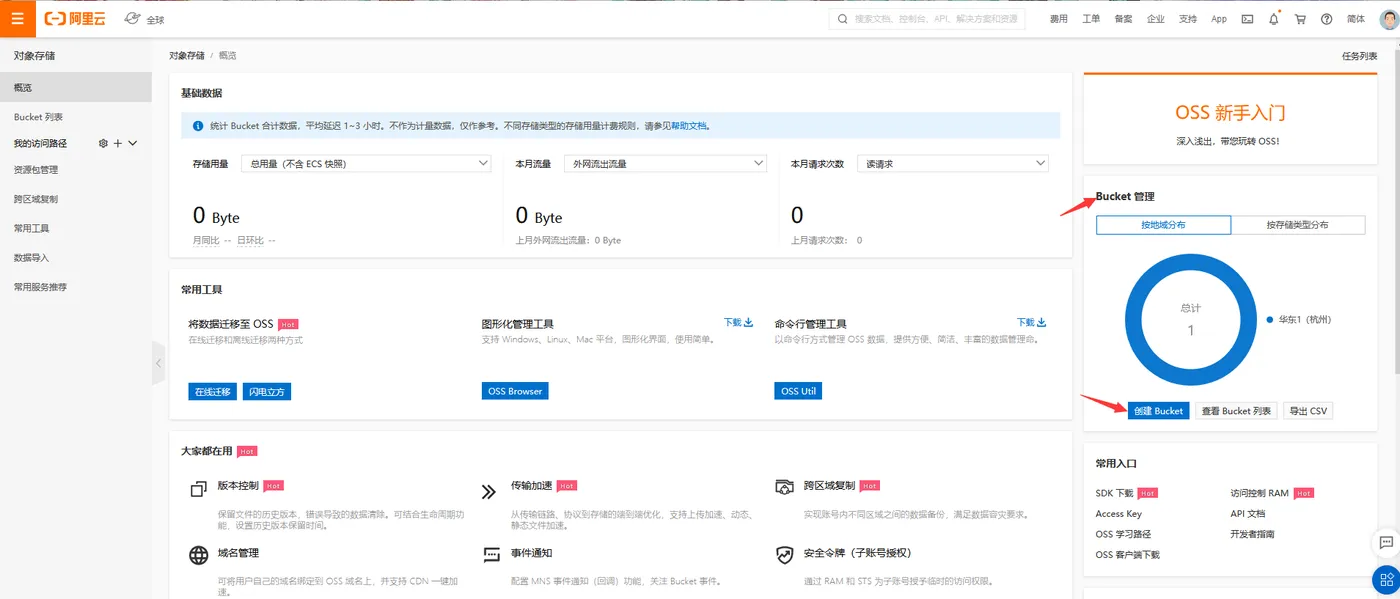The image size is (1400, 599).
Task: Click the search box for docs and consoles
Action: [x=927, y=19]
